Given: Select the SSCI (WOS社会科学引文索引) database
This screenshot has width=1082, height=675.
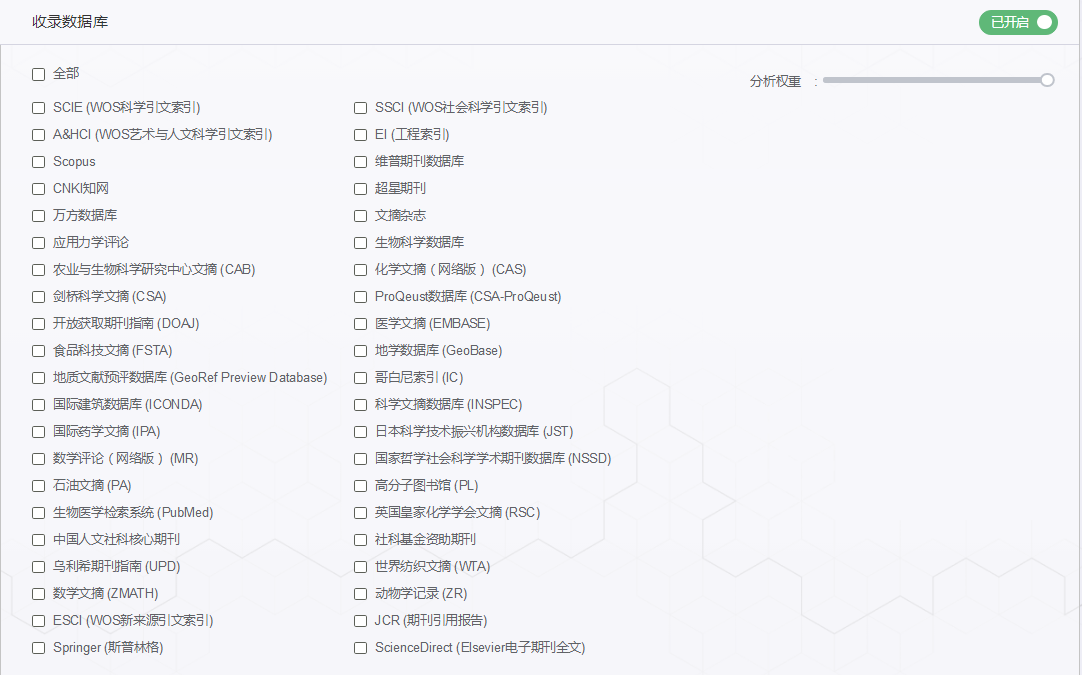Looking at the screenshot, I should [x=360, y=107].
